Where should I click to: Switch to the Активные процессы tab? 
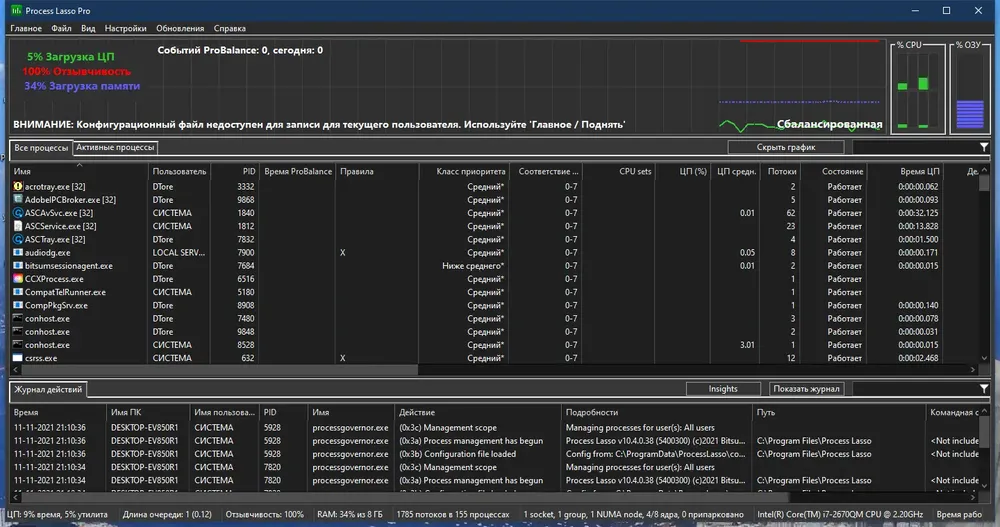(x=115, y=147)
